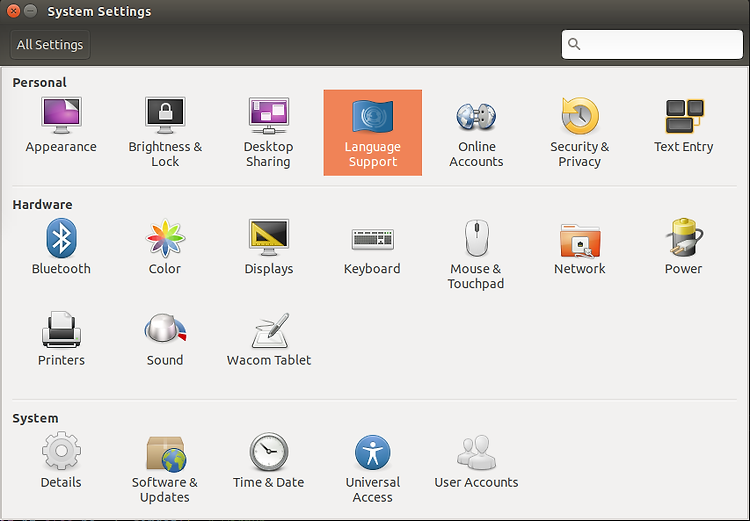Open Brightness & Lock settings
Screen dimensions: 750x521
(x=165, y=132)
